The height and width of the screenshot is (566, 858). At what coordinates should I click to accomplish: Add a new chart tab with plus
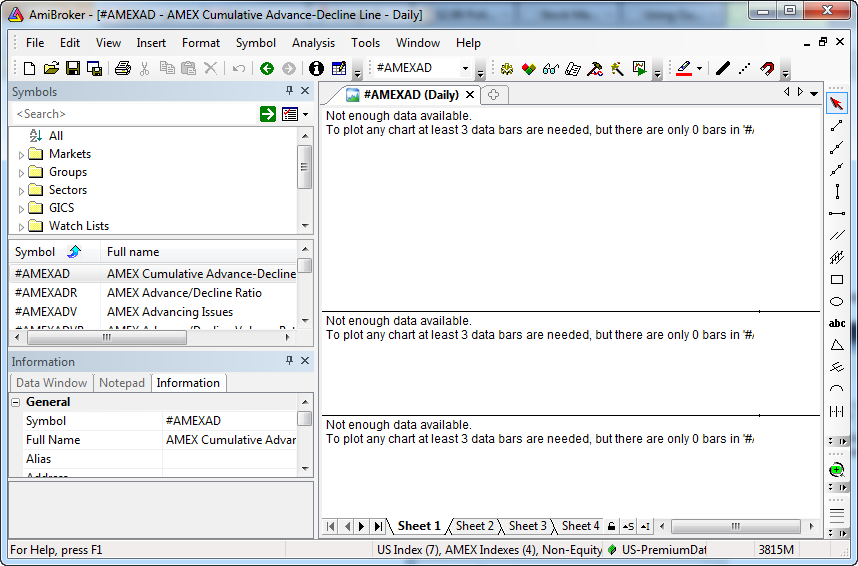(493, 95)
